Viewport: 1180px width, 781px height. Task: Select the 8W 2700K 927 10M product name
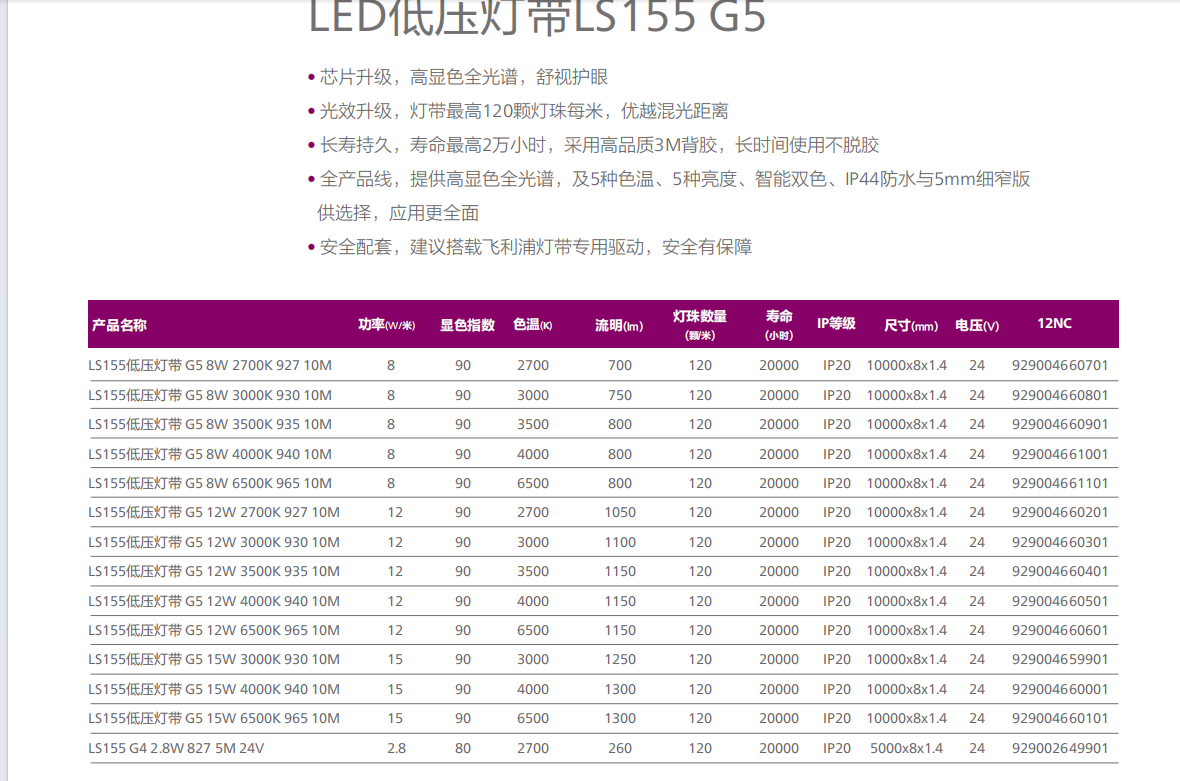pos(210,366)
